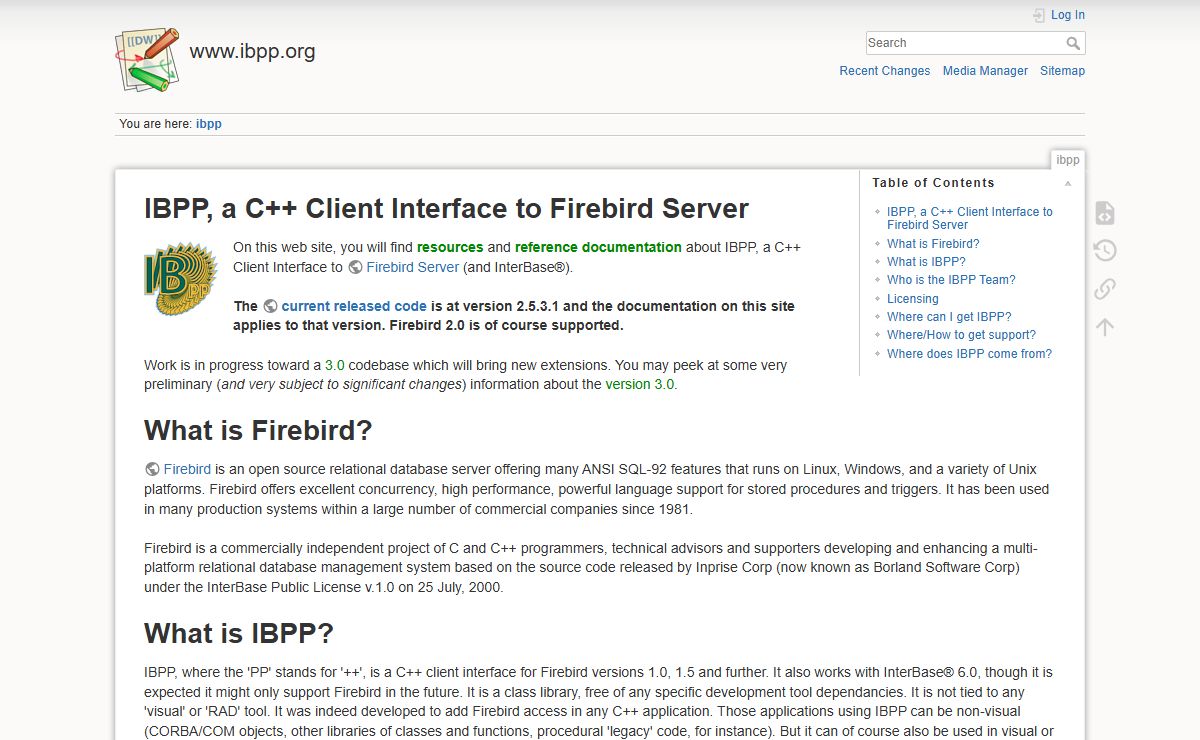Open Old revisions clock icon

click(x=1104, y=251)
